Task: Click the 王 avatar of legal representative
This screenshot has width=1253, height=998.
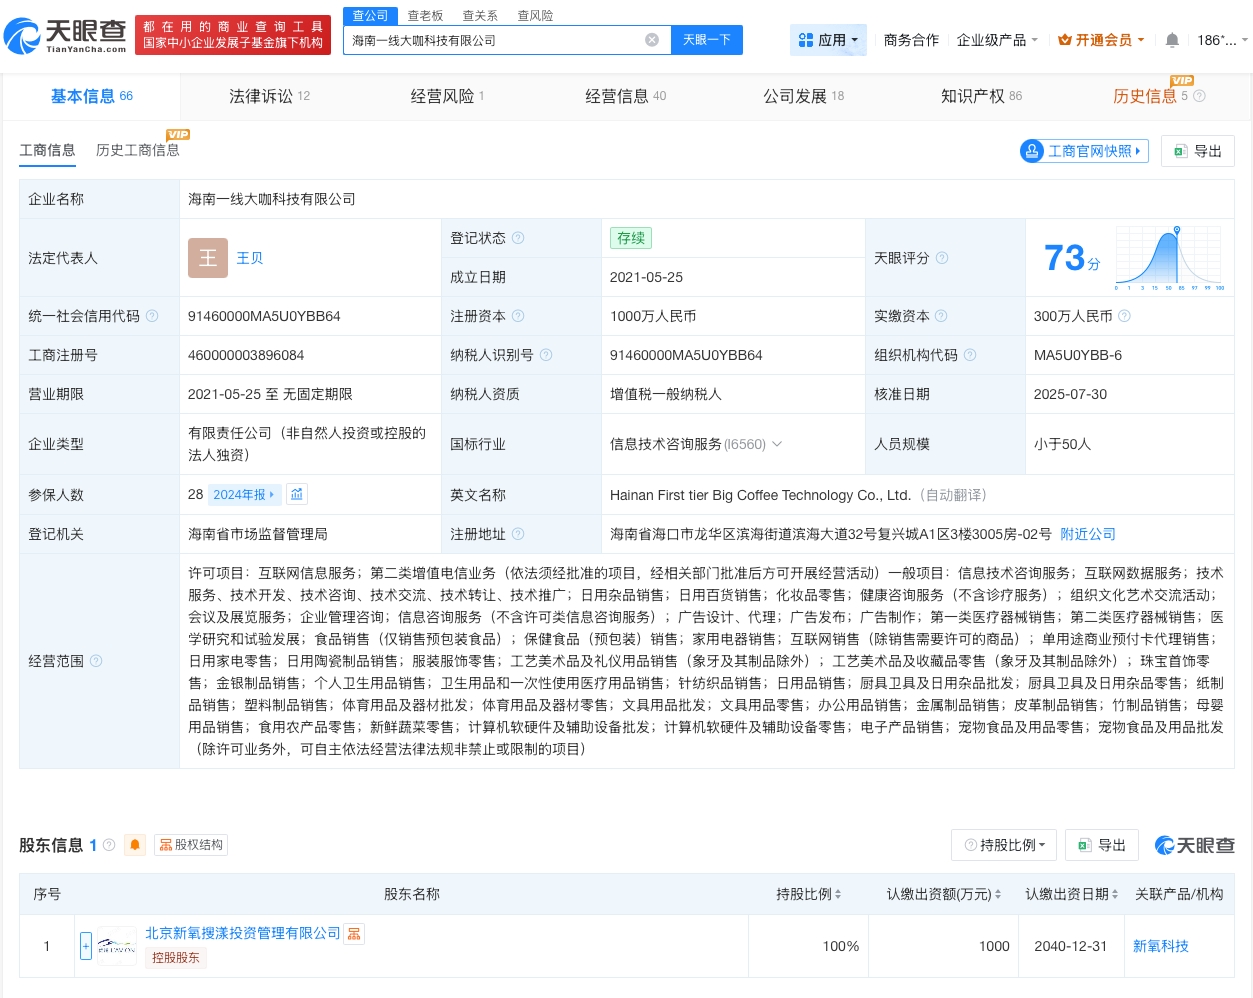Action: (208, 258)
